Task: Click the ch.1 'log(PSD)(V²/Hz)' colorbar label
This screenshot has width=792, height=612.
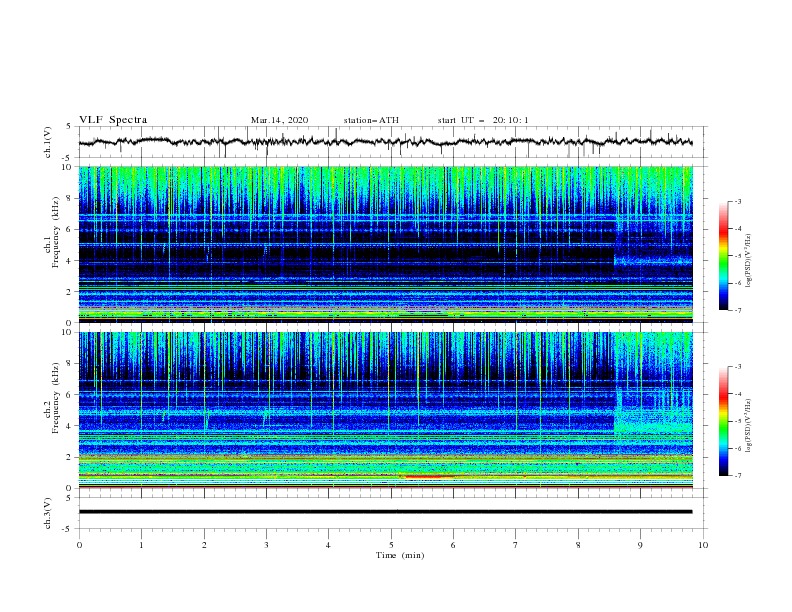Action: [748, 261]
